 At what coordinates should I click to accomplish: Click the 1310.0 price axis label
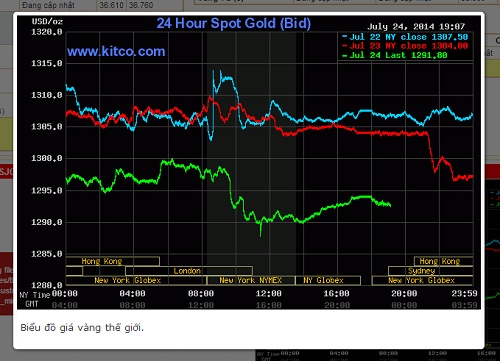[x=47, y=95]
